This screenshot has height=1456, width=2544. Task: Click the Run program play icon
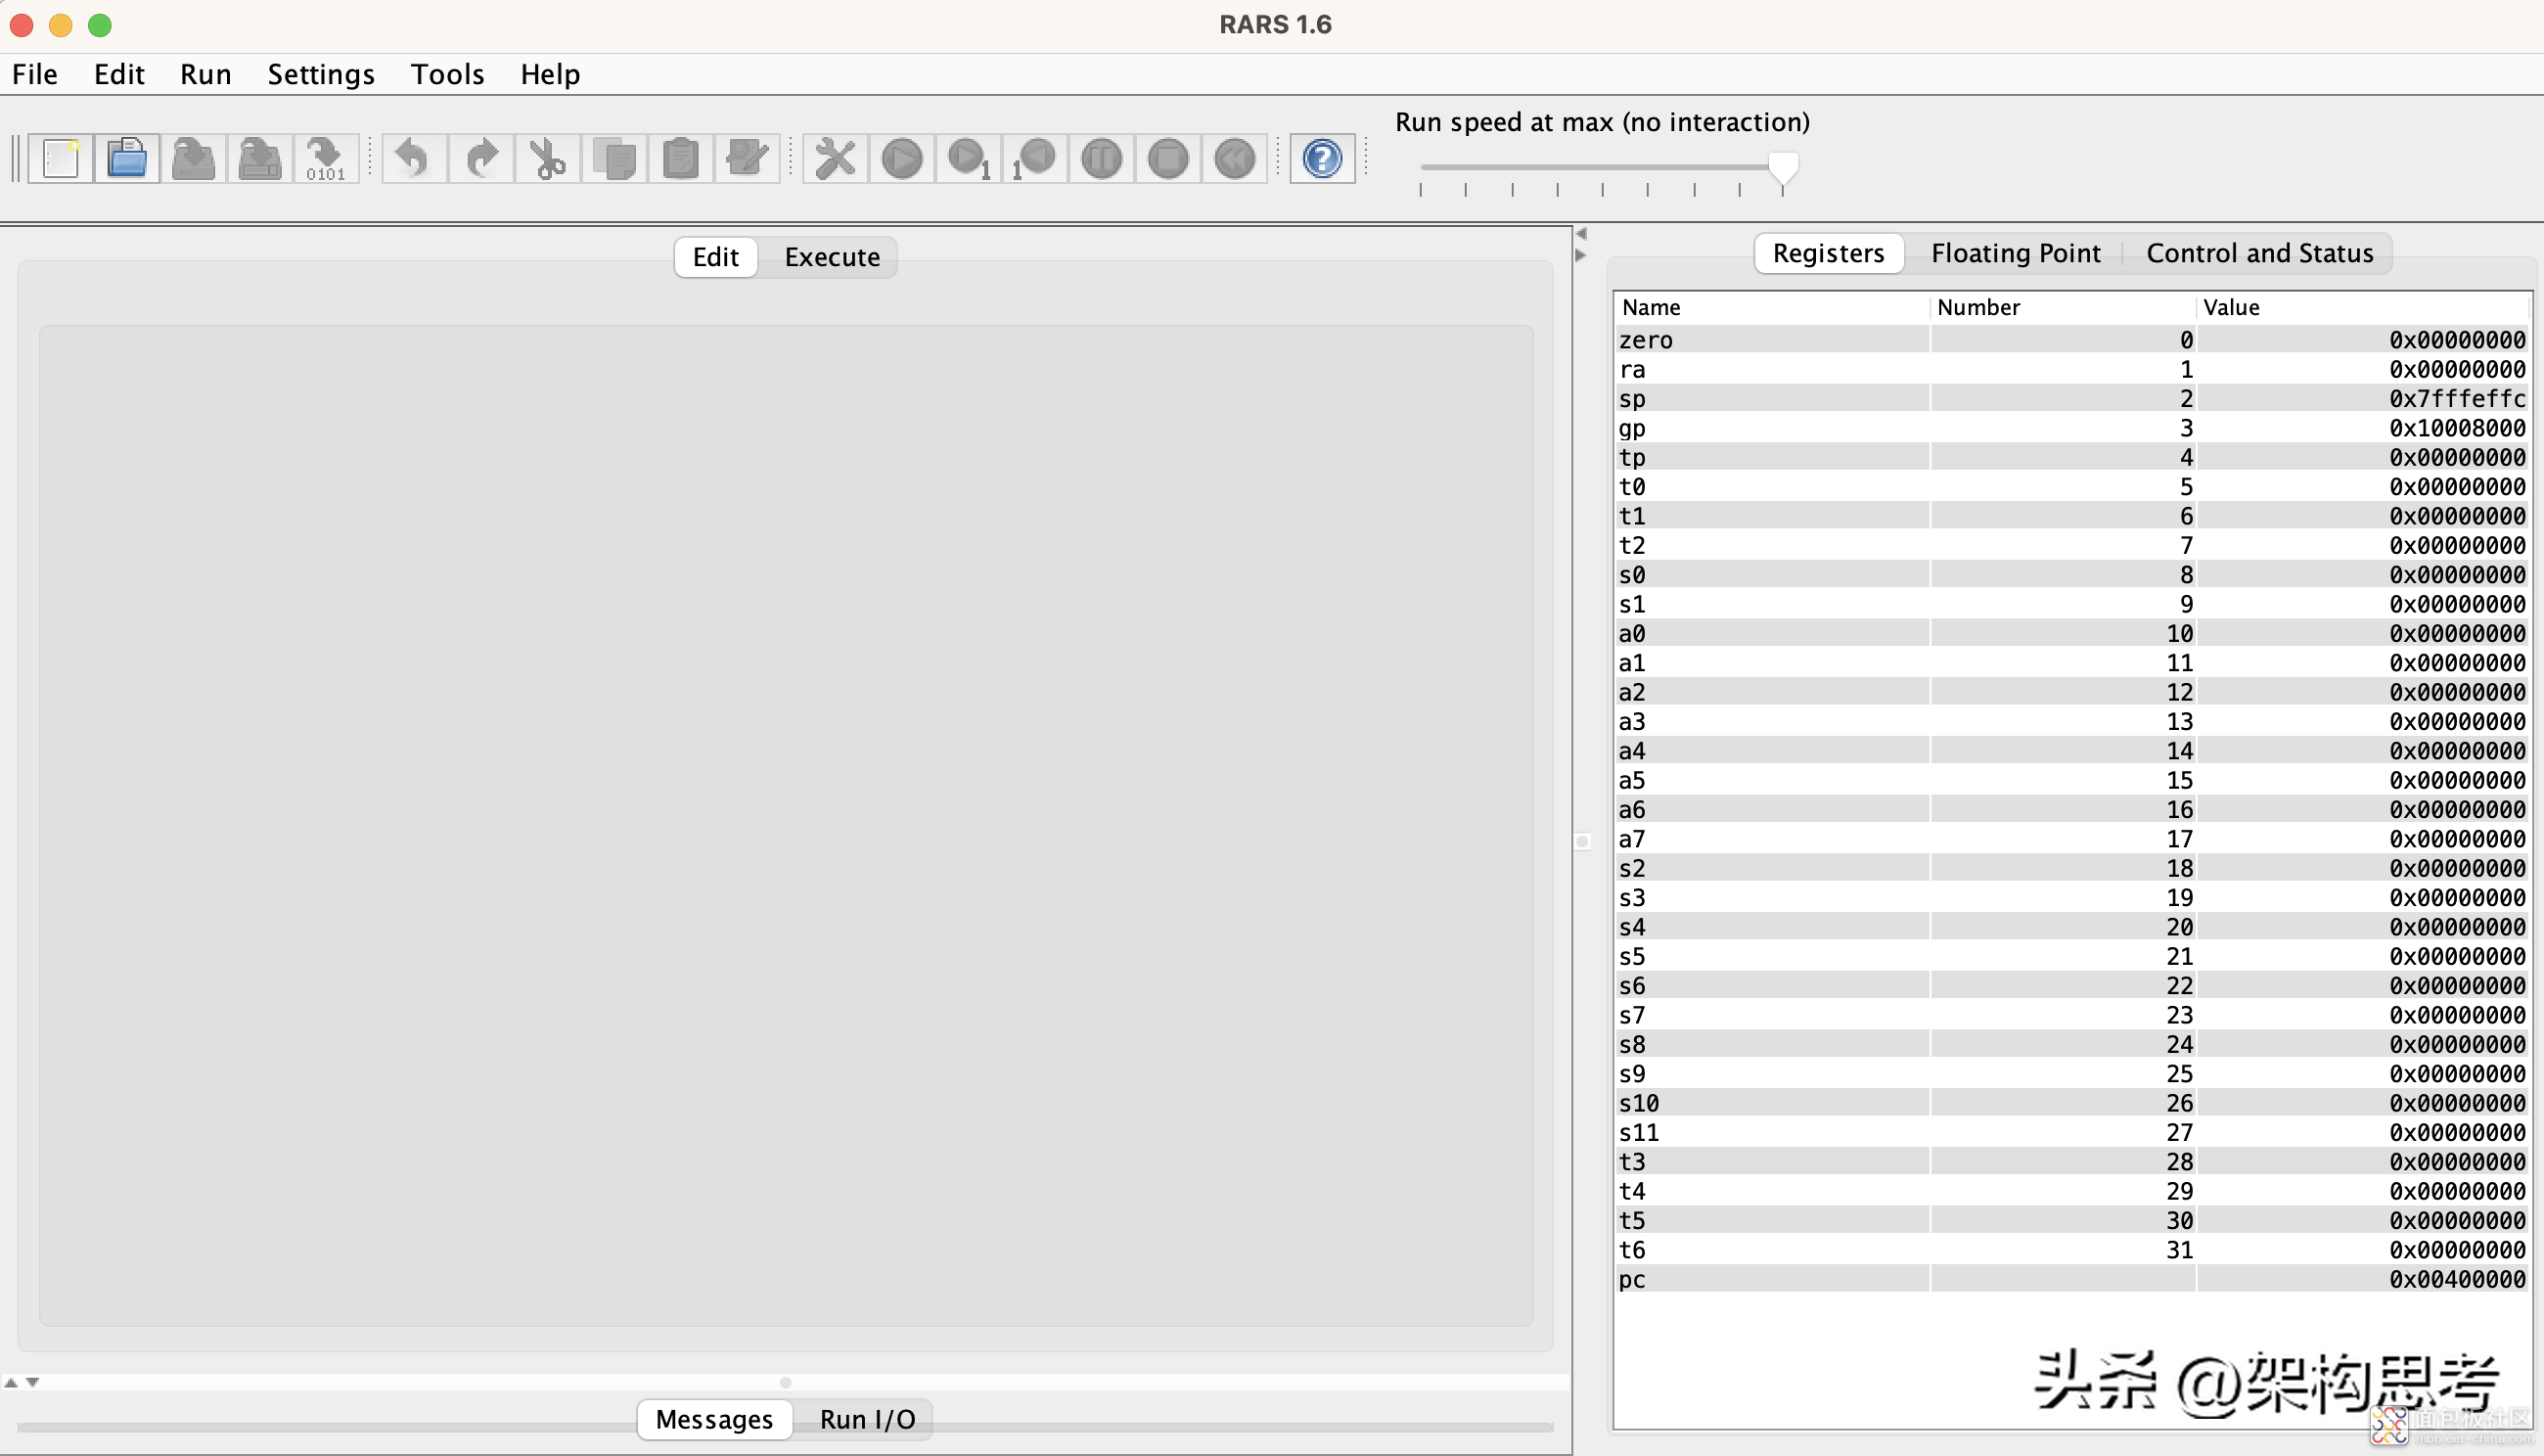click(902, 158)
